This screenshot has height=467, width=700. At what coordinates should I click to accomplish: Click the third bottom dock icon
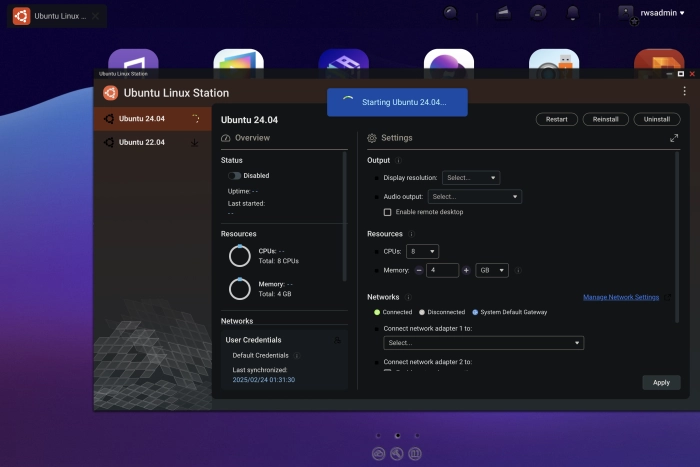[x=415, y=454]
